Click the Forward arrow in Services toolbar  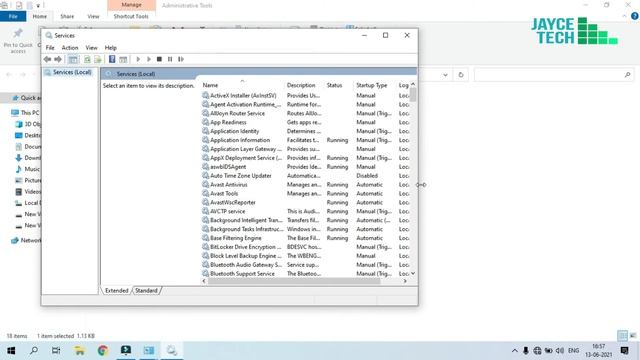[x=58, y=60]
